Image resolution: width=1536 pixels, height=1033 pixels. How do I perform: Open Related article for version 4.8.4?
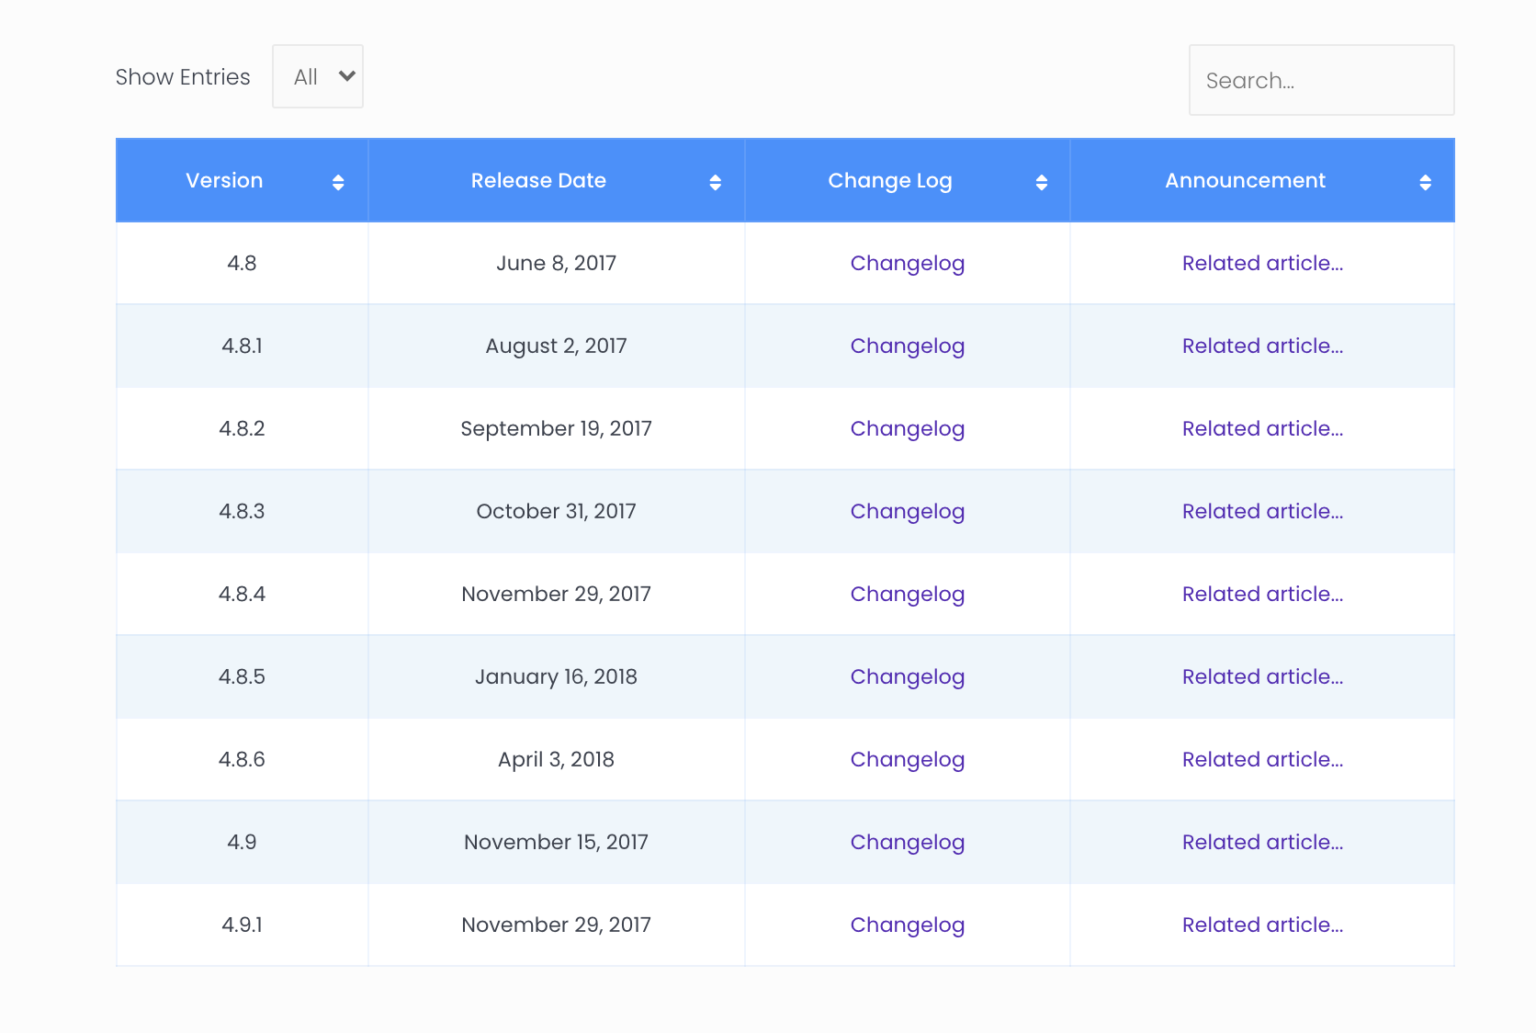coord(1262,593)
